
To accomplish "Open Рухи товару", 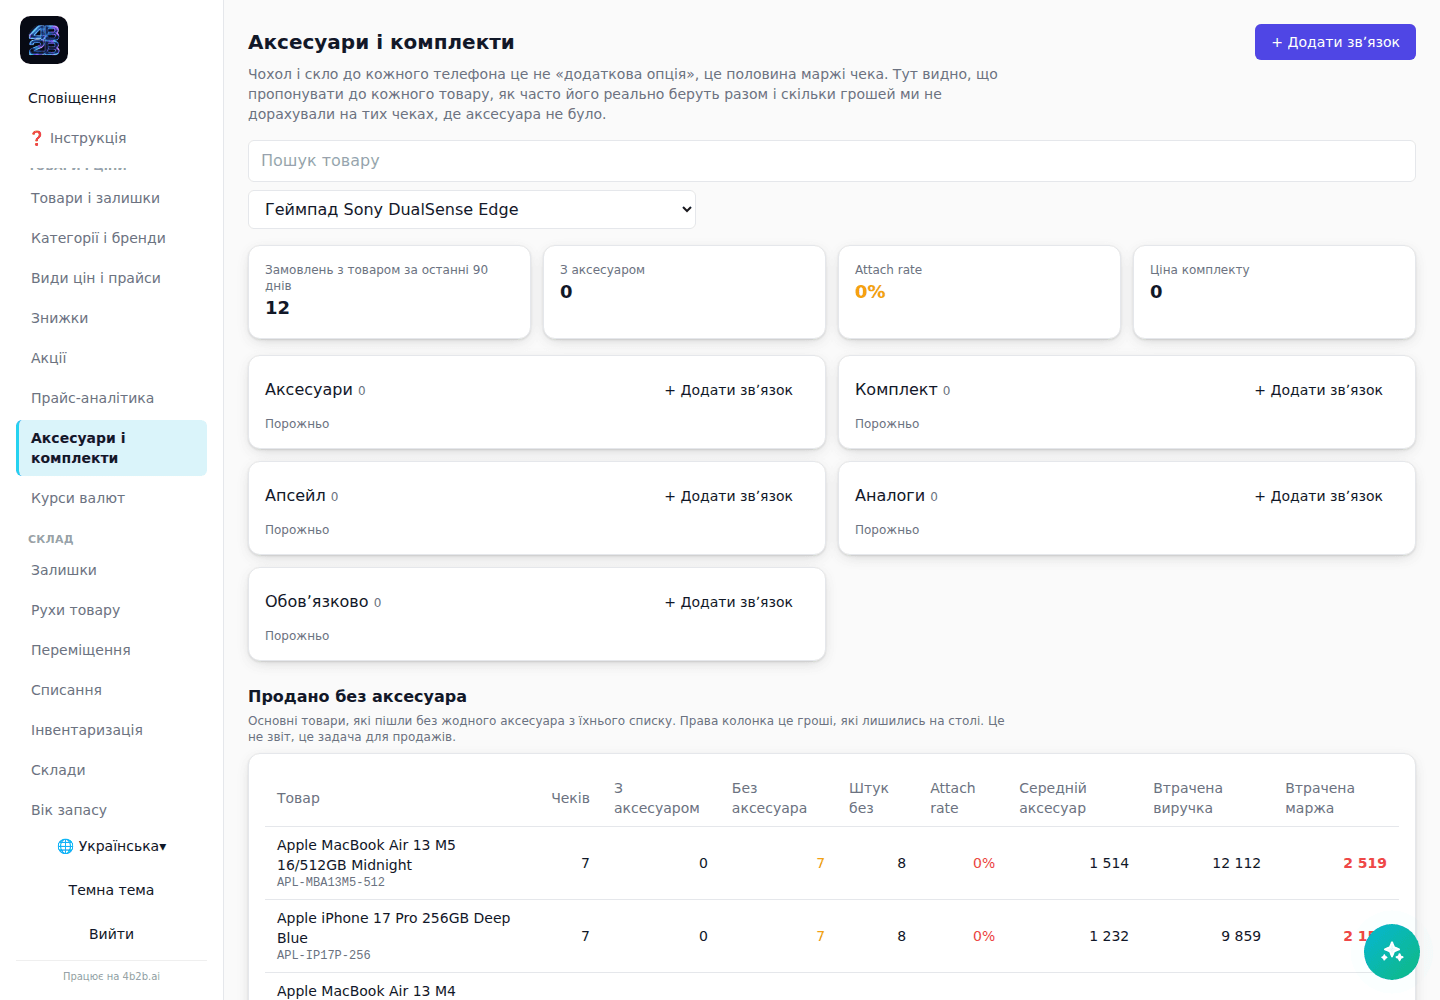I will click(111, 610).
